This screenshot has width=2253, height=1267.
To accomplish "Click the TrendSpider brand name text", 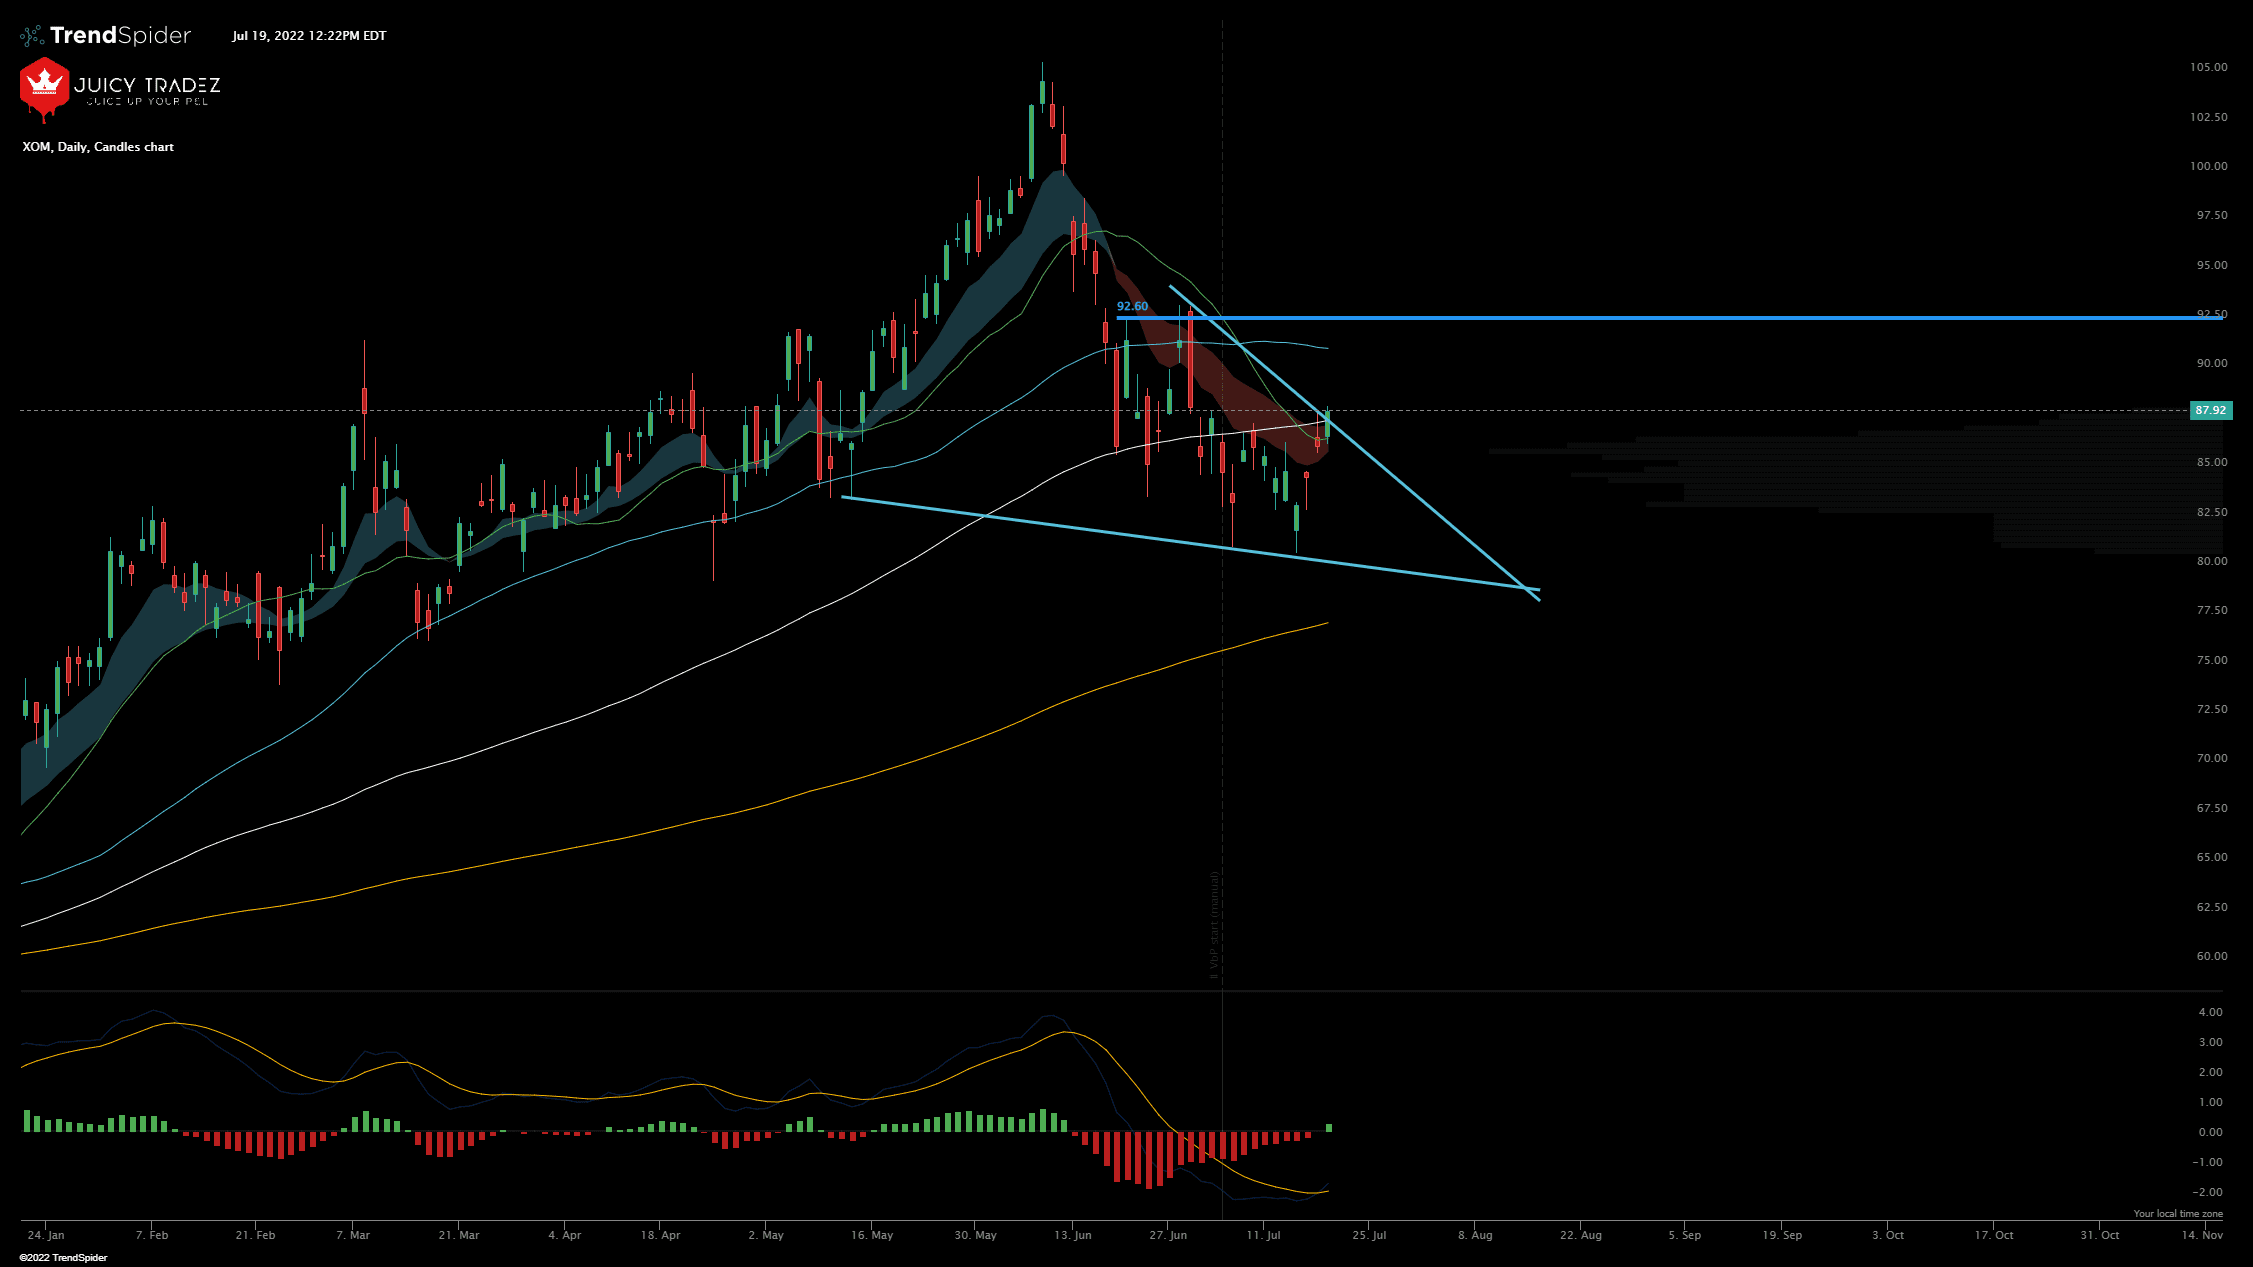I will coord(120,35).
